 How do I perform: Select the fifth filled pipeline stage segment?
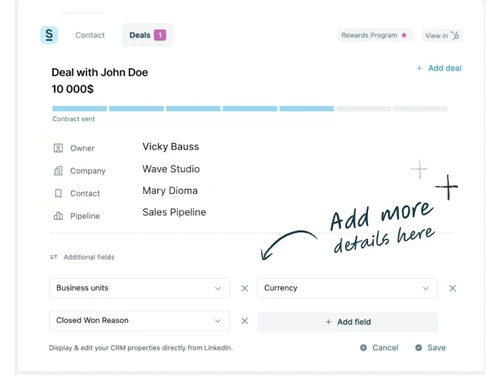coord(307,108)
